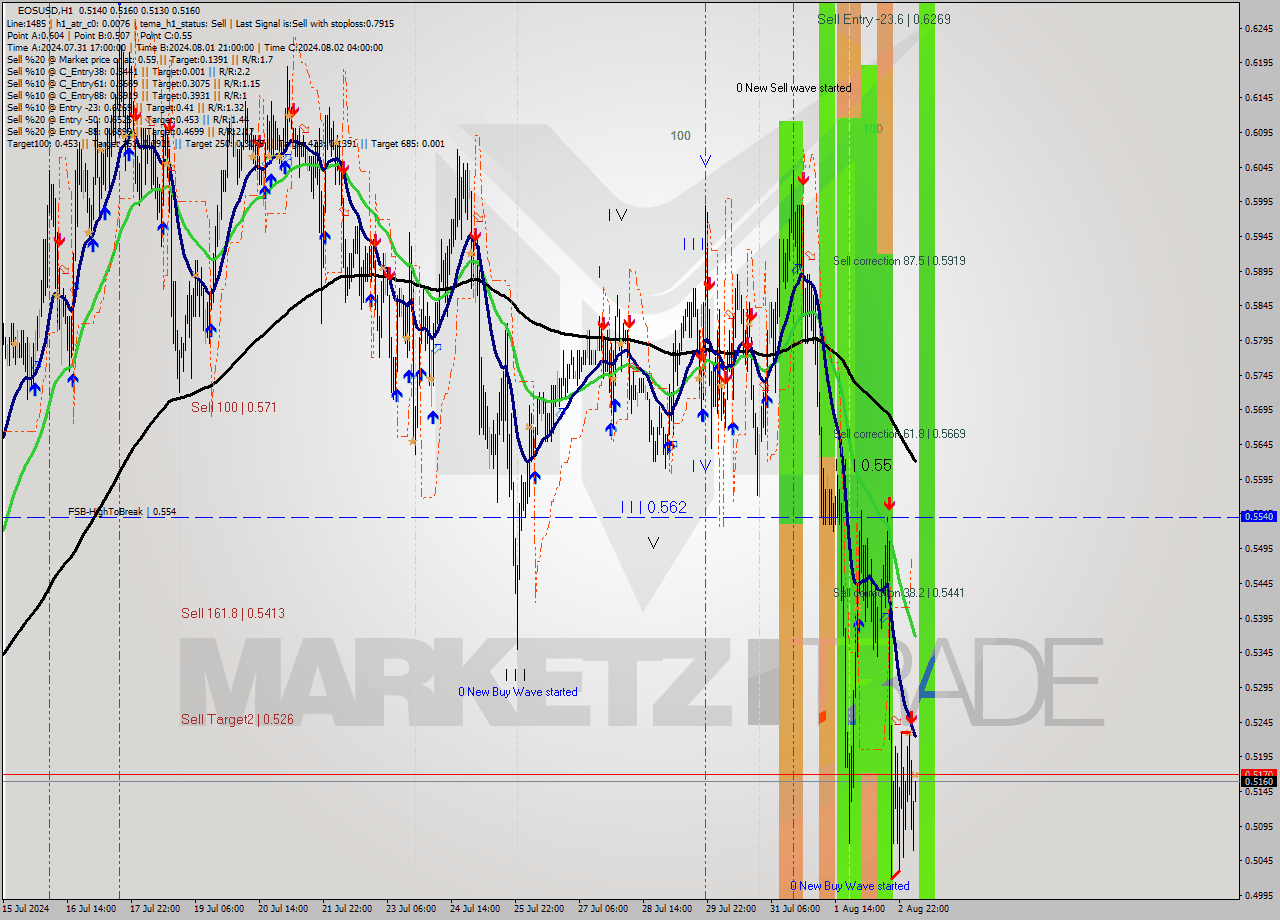Click the '2 Aug 22:00' time axis label
The height and width of the screenshot is (920, 1280).
923,909
